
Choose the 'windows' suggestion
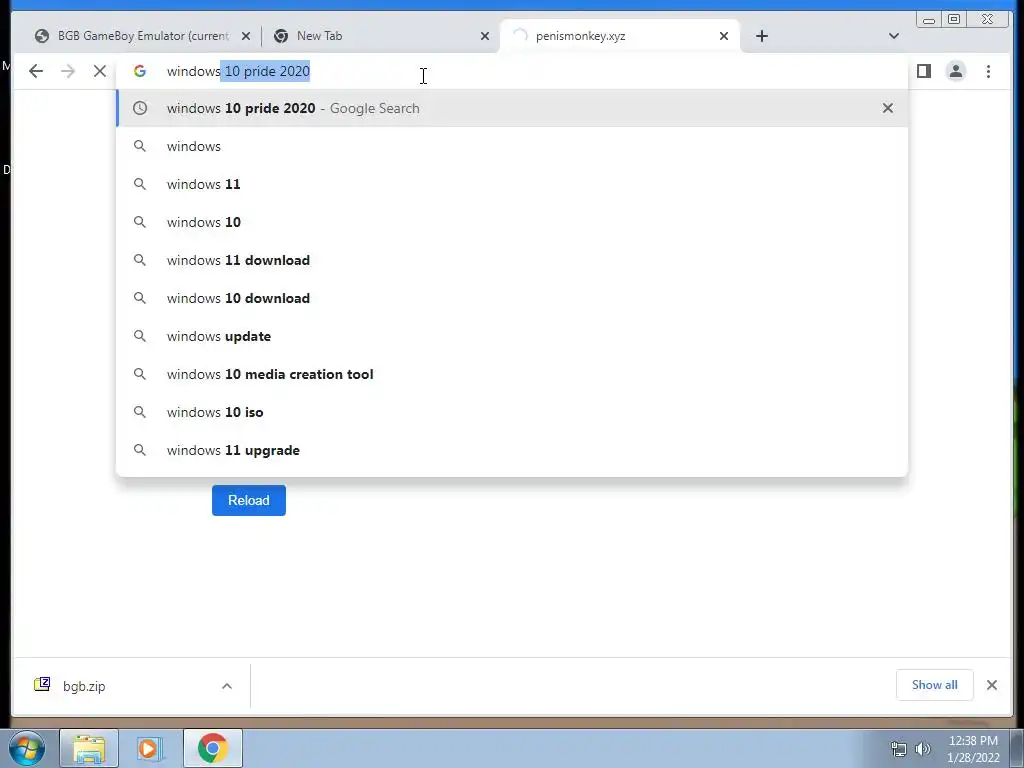point(512,146)
